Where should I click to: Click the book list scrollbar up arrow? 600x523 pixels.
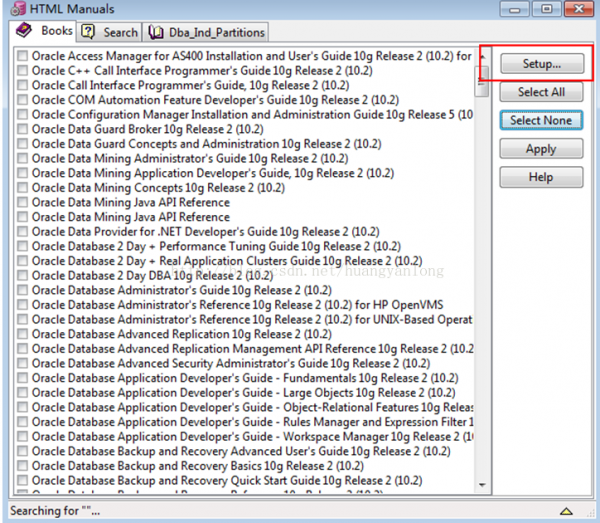pyautogui.click(x=483, y=57)
